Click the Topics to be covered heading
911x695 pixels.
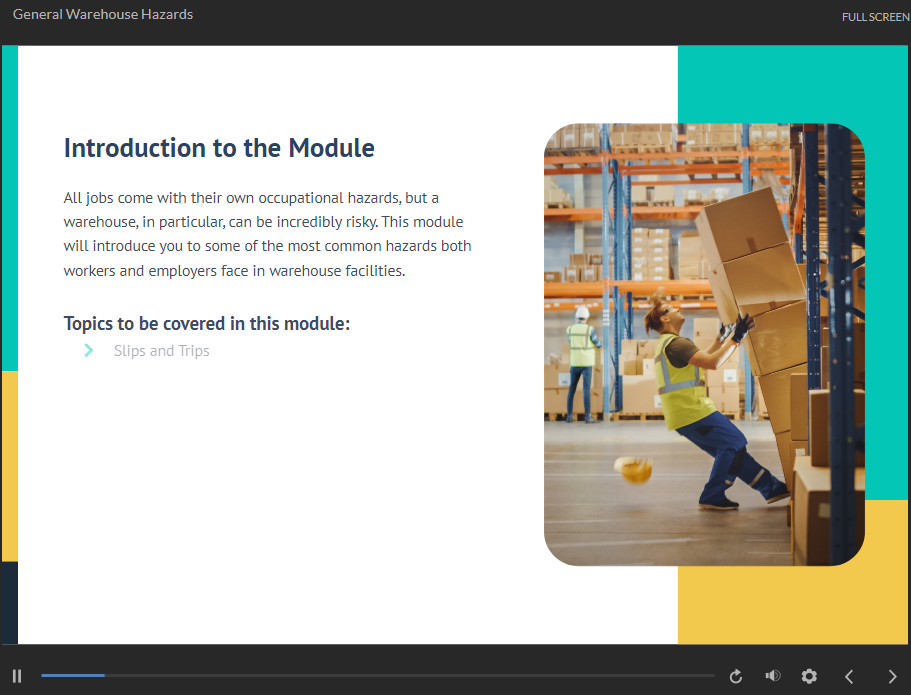click(x=206, y=323)
